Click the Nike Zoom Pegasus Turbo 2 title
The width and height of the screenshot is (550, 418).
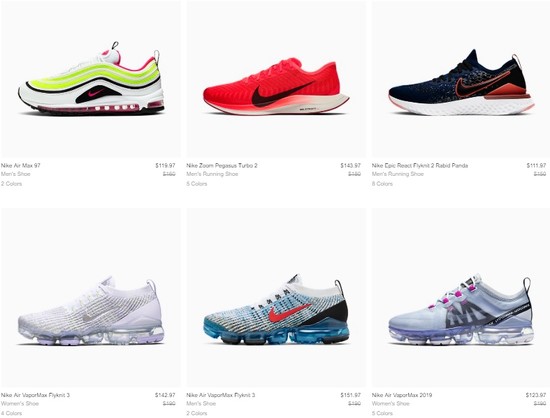point(222,166)
